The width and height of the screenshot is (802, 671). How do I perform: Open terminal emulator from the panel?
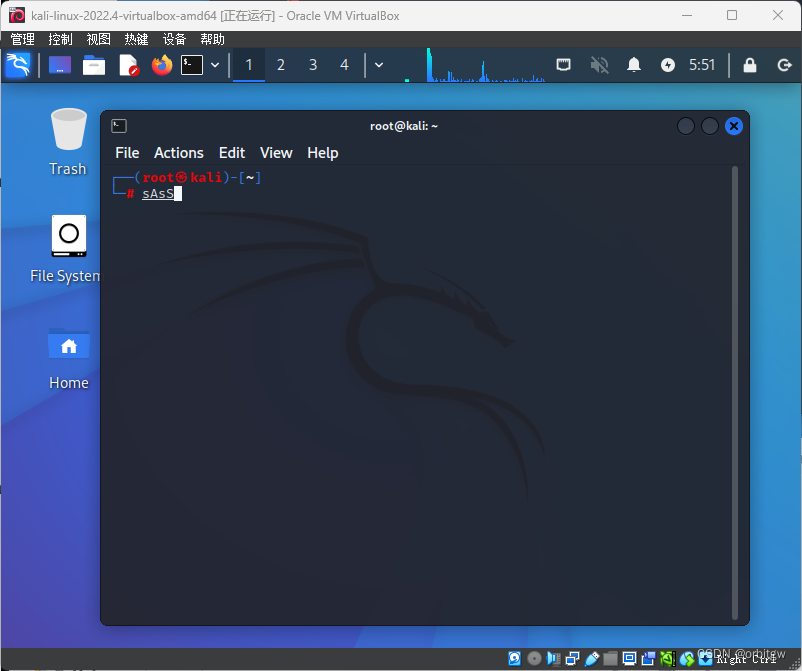point(192,65)
